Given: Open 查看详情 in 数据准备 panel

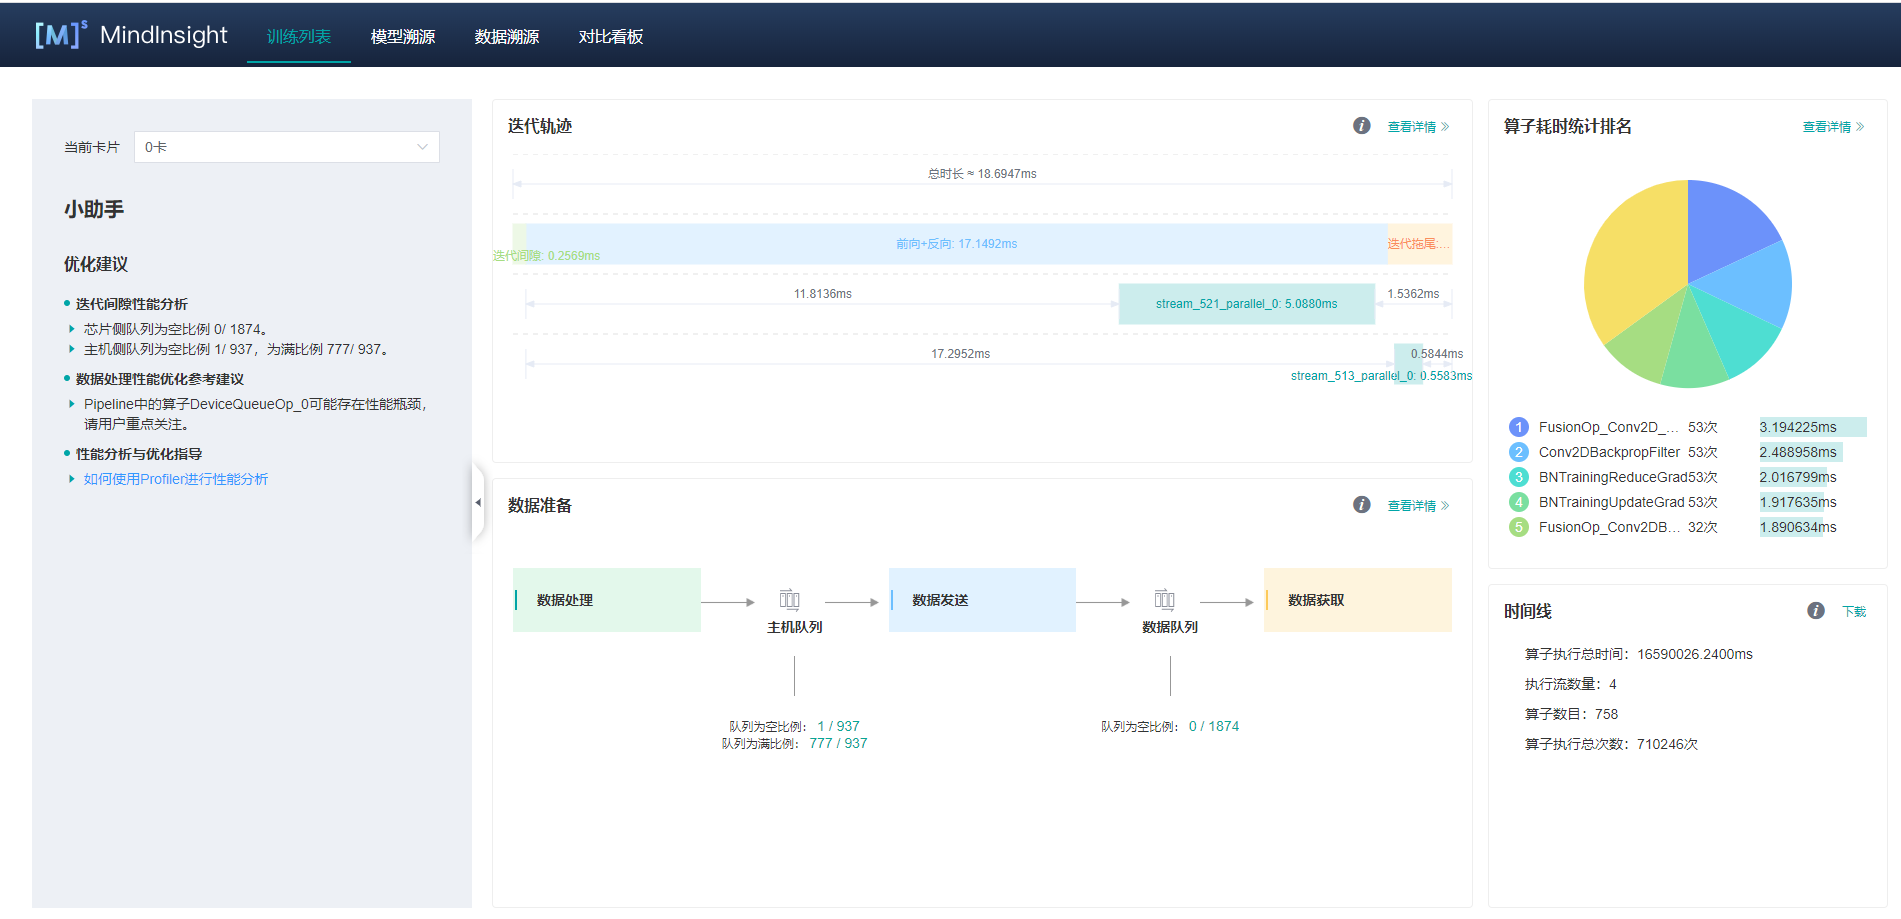Looking at the screenshot, I should click(x=1417, y=506).
